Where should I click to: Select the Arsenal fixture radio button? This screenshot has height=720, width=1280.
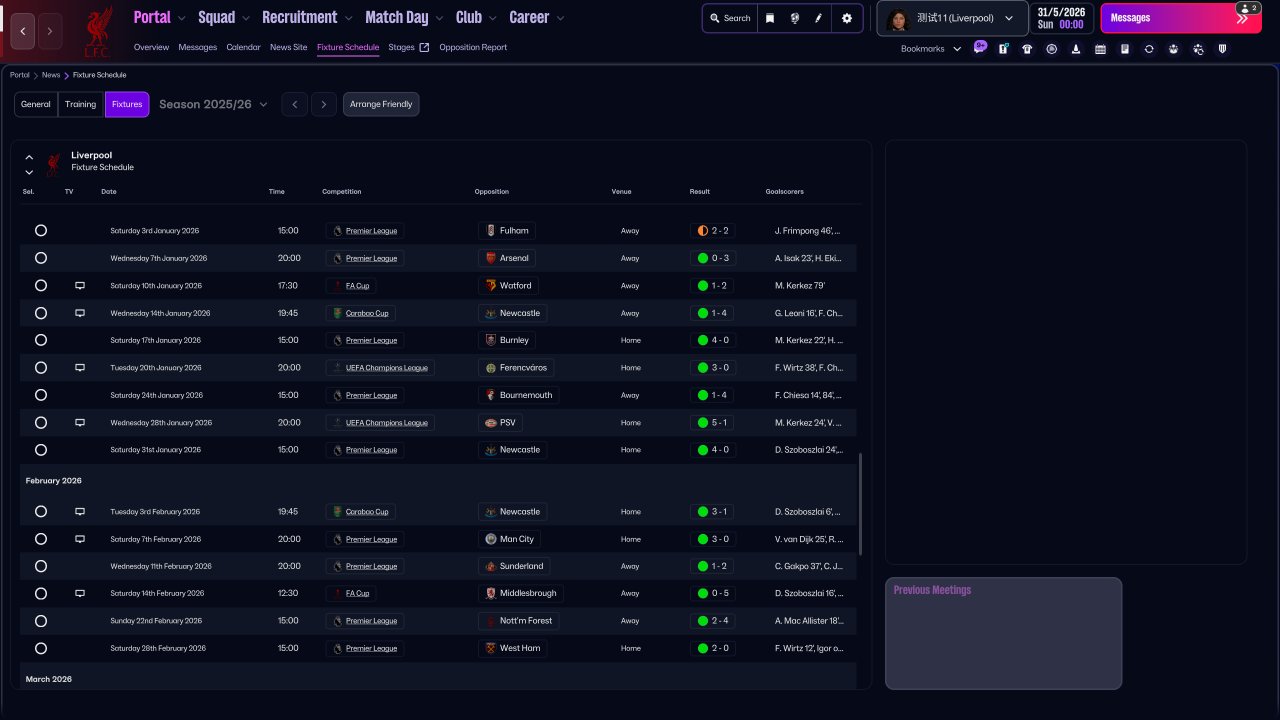(41, 258)
